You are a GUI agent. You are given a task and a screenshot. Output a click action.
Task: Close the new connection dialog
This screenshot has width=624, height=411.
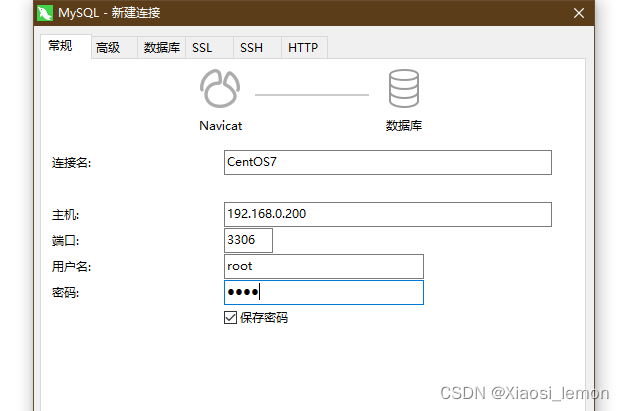point(579,13)
